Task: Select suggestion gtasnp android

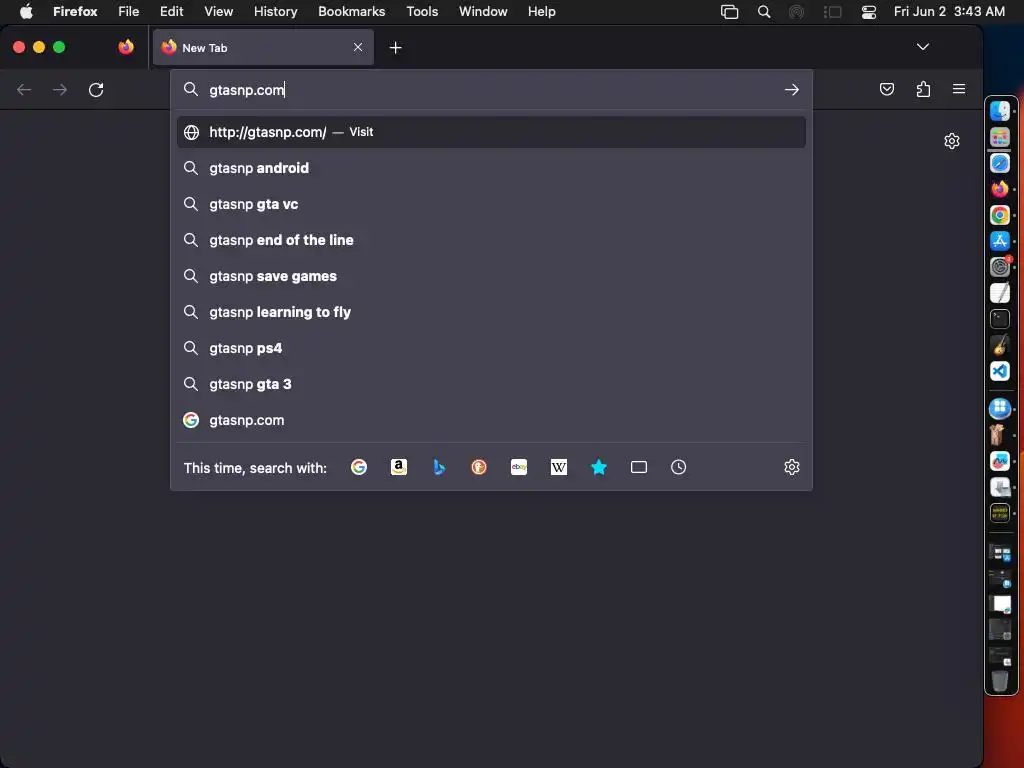Action: [491, 168]
